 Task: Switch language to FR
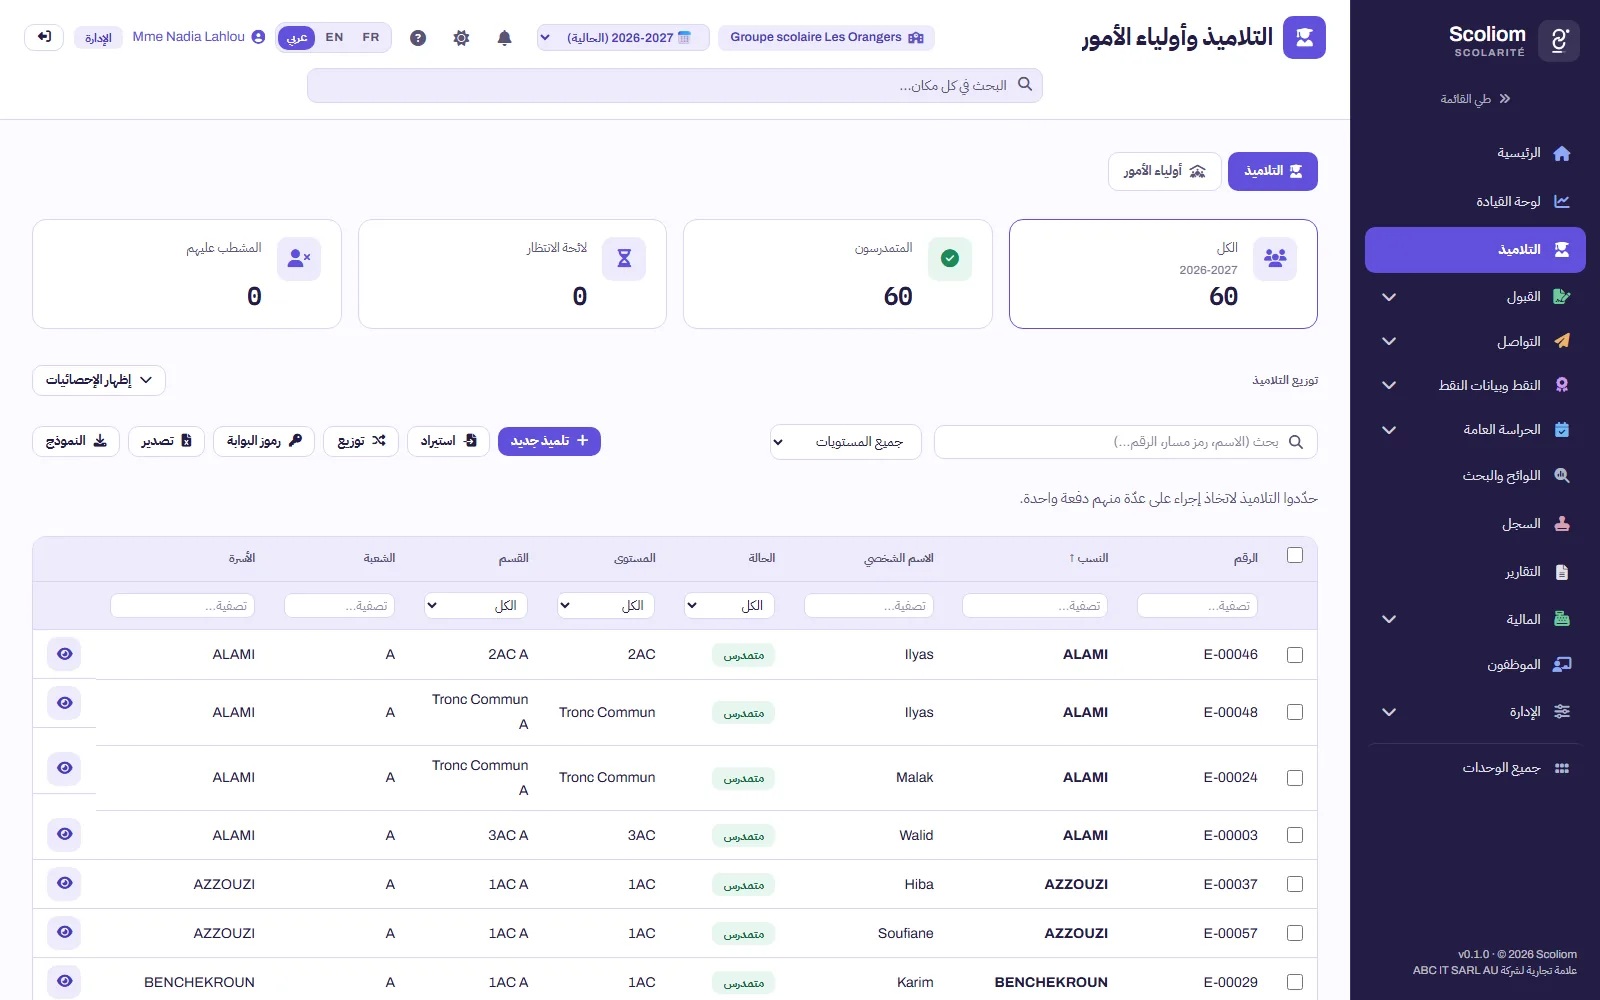[371, 38]
